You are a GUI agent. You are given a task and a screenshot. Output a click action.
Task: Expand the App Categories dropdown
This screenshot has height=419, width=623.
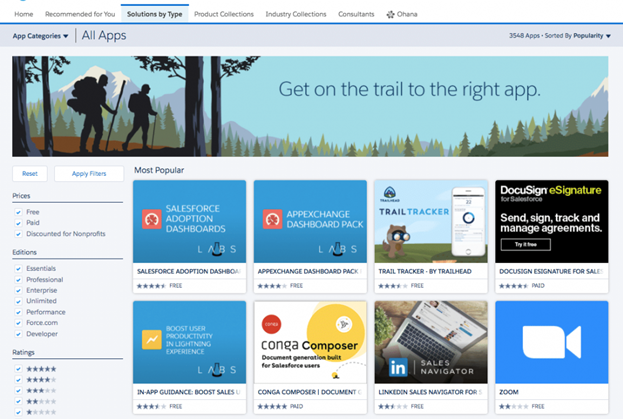coord(40,36)
